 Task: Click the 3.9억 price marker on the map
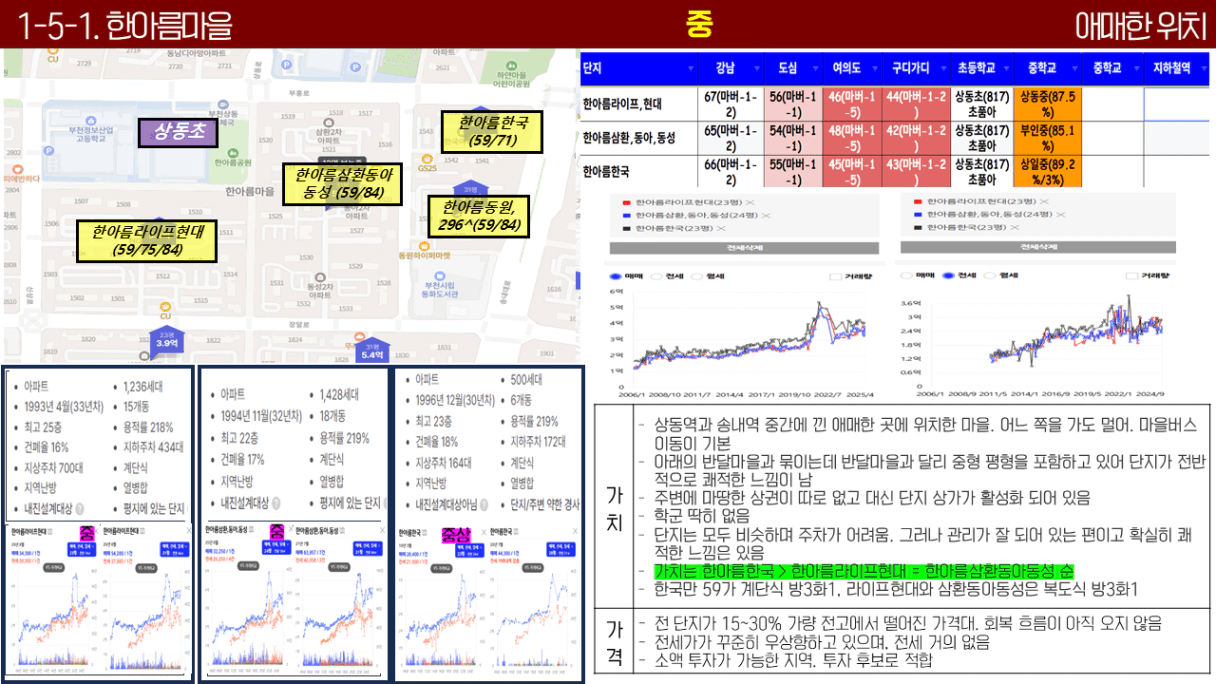165,341
